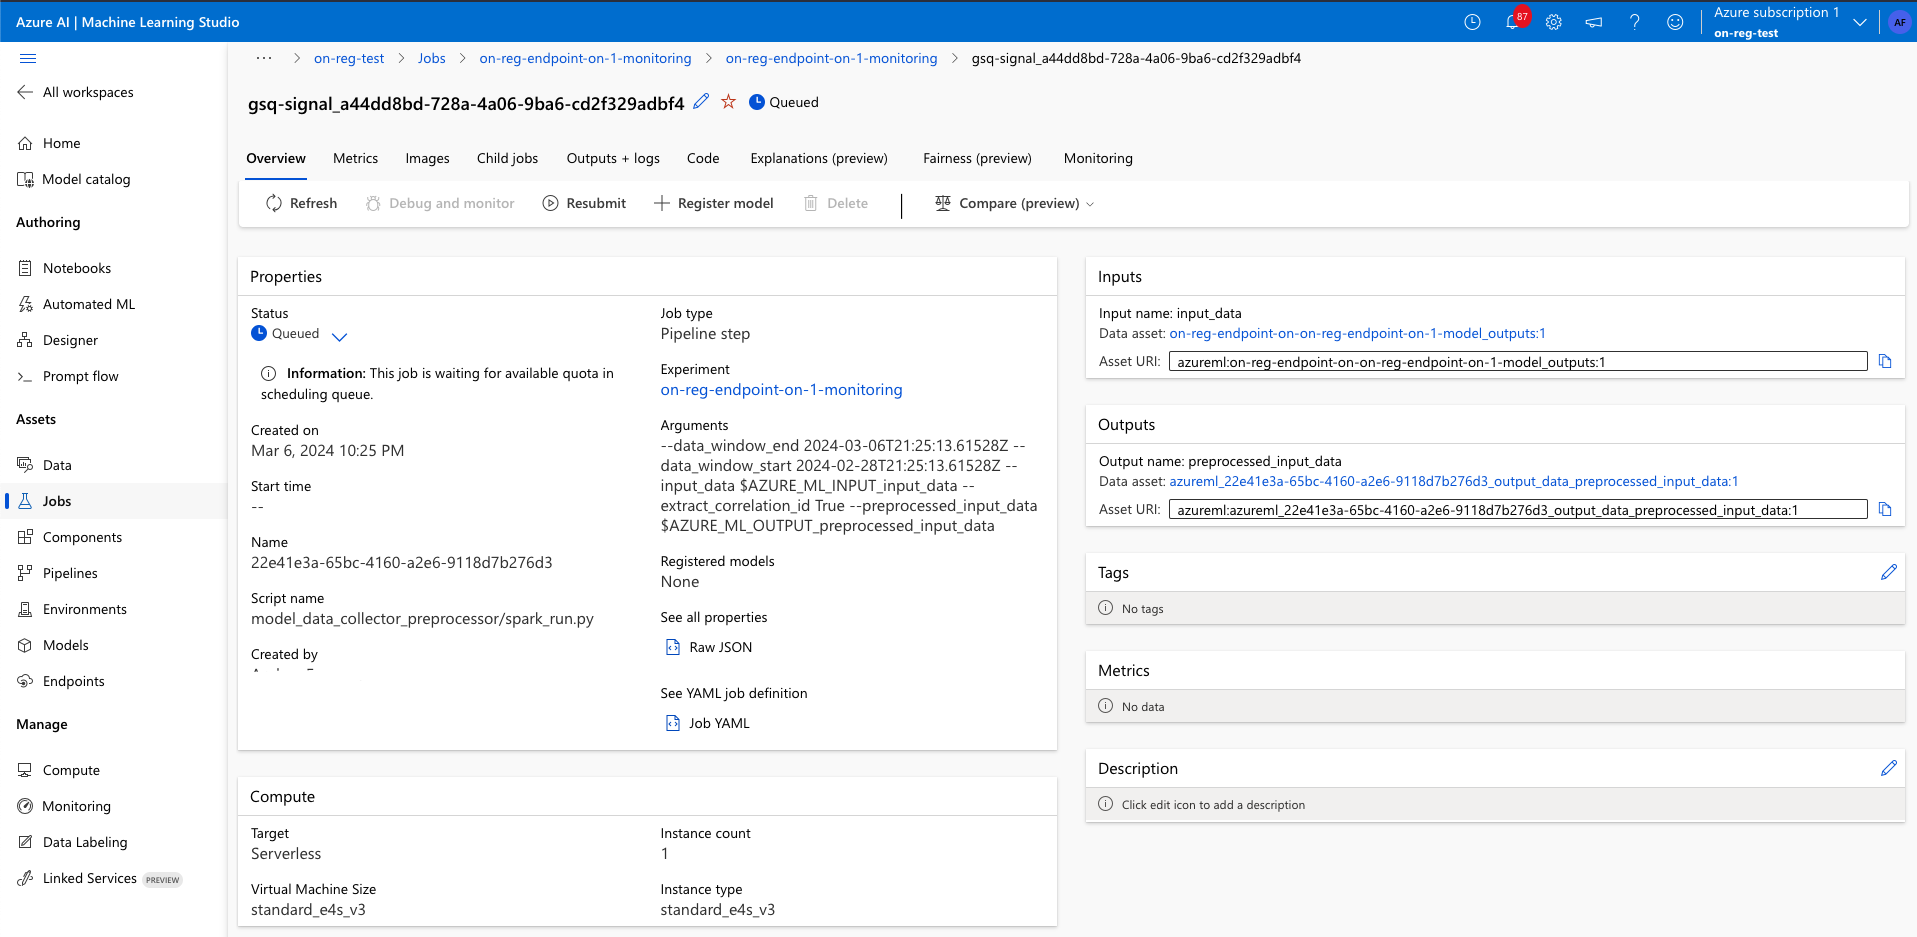This screenshot has width=1917, height=937.
Task: Click Resubmit button
Action: pos(584,203)
